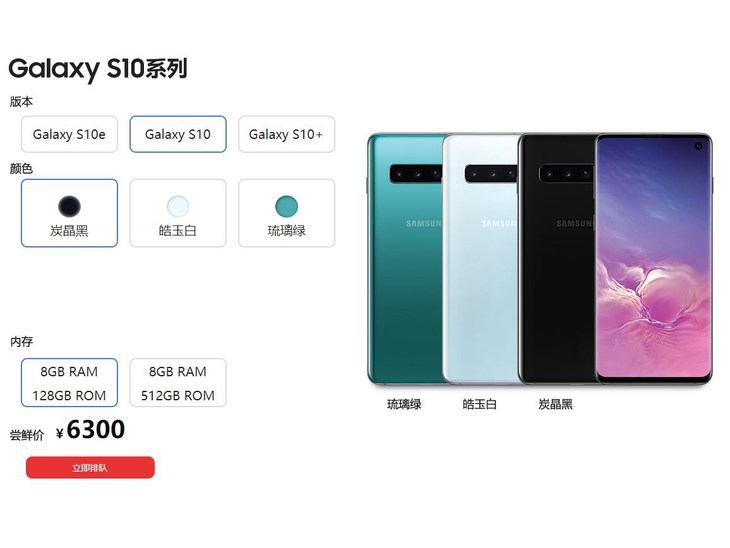Viewport: 730px width, 548px height.
Task: Click the black phone back image
Action: coord(556,259)
